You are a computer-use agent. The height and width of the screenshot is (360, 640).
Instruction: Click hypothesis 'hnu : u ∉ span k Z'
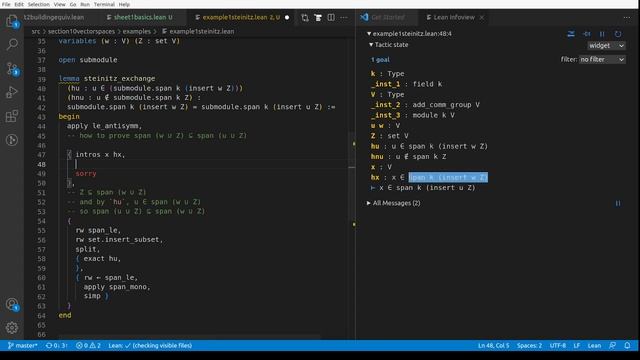click(x=409, y=157)
